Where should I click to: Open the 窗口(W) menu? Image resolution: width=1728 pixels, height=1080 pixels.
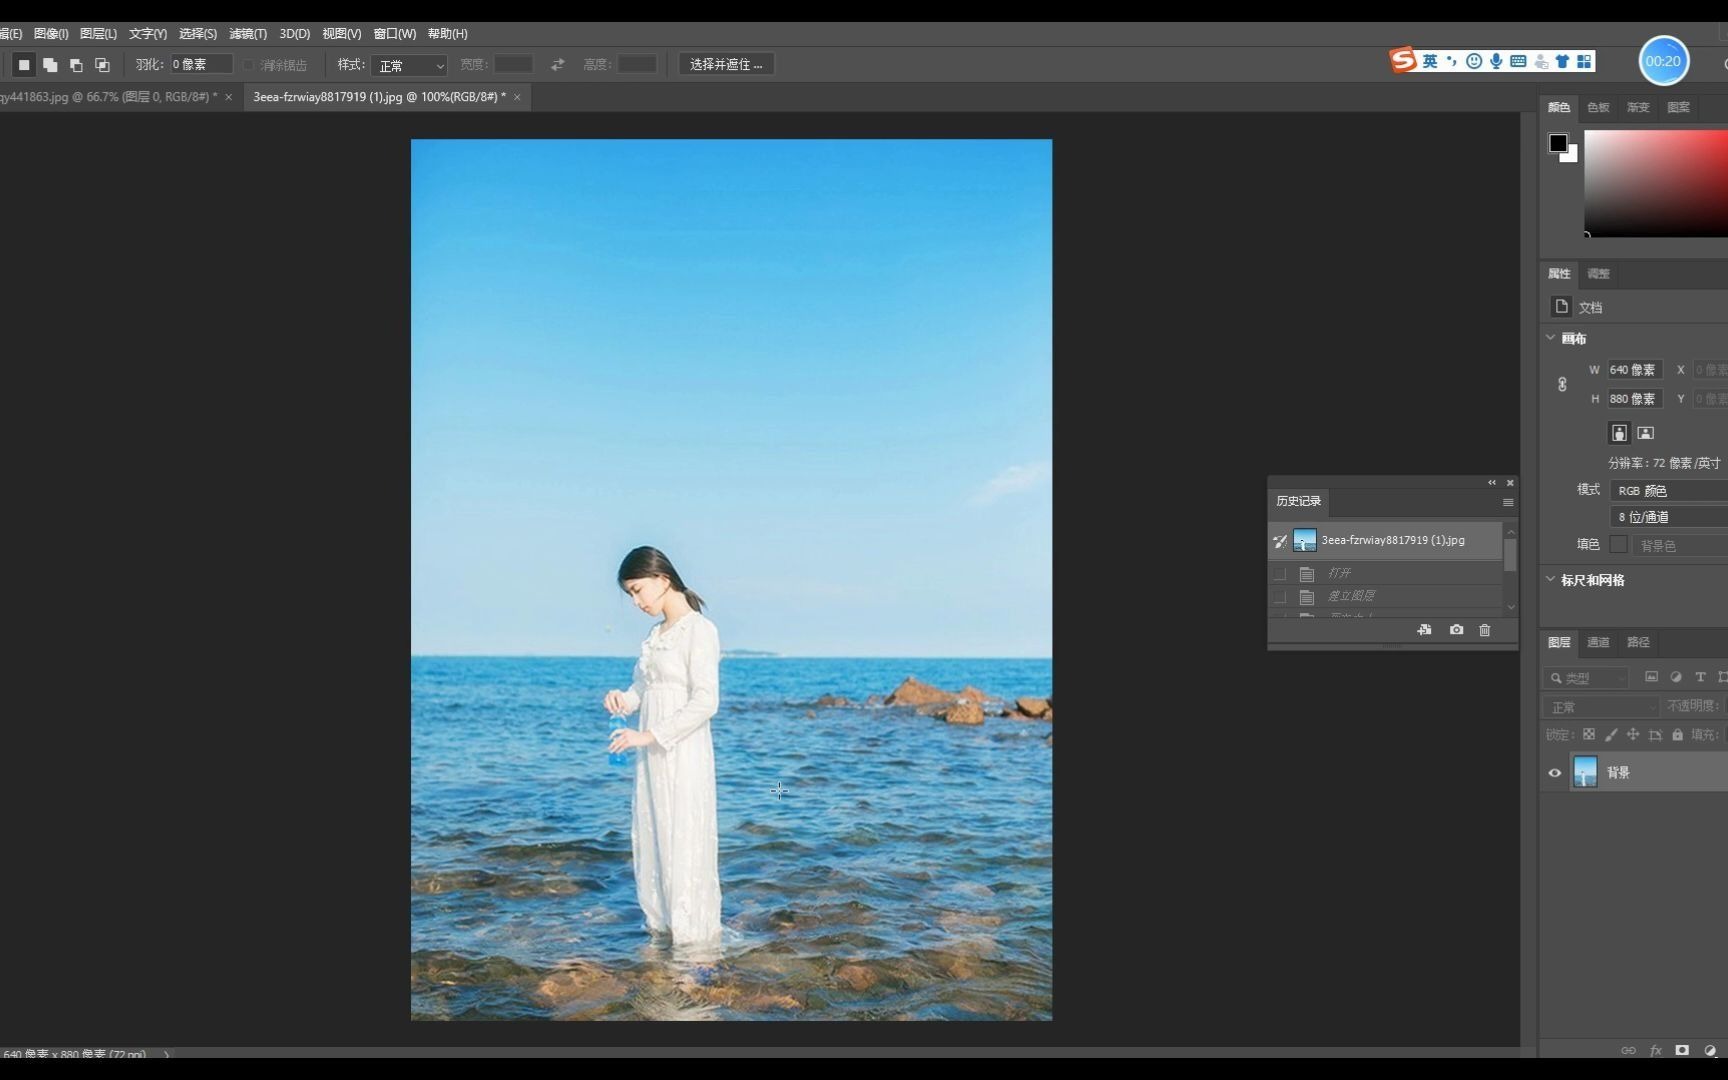pos(394,34)
